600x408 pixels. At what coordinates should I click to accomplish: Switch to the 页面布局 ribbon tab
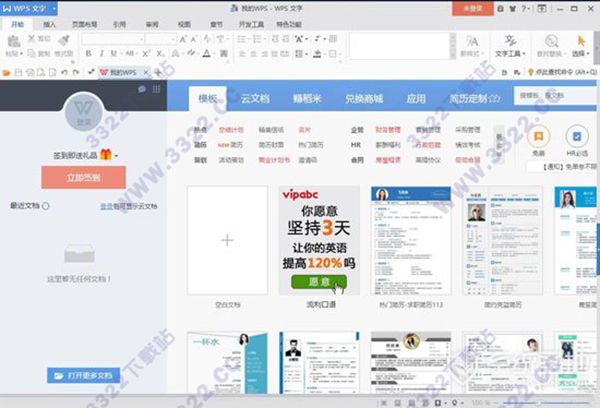tap(85, 24)
